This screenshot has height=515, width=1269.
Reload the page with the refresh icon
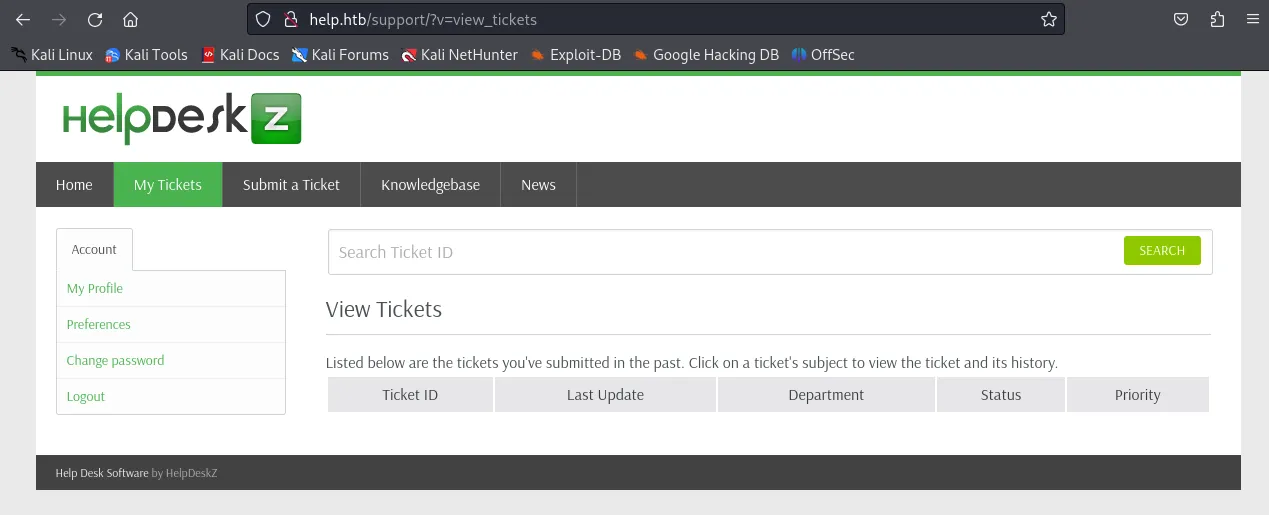click(95, 19)
